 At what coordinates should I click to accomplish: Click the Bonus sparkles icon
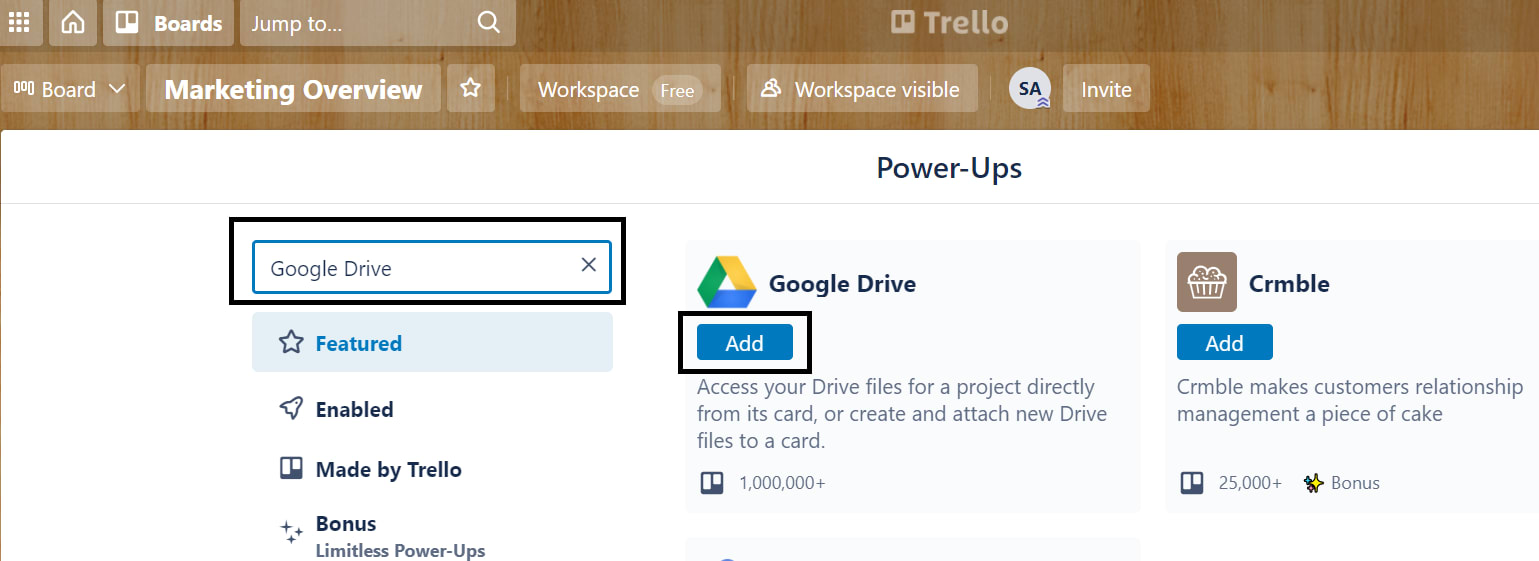[291, 531]
